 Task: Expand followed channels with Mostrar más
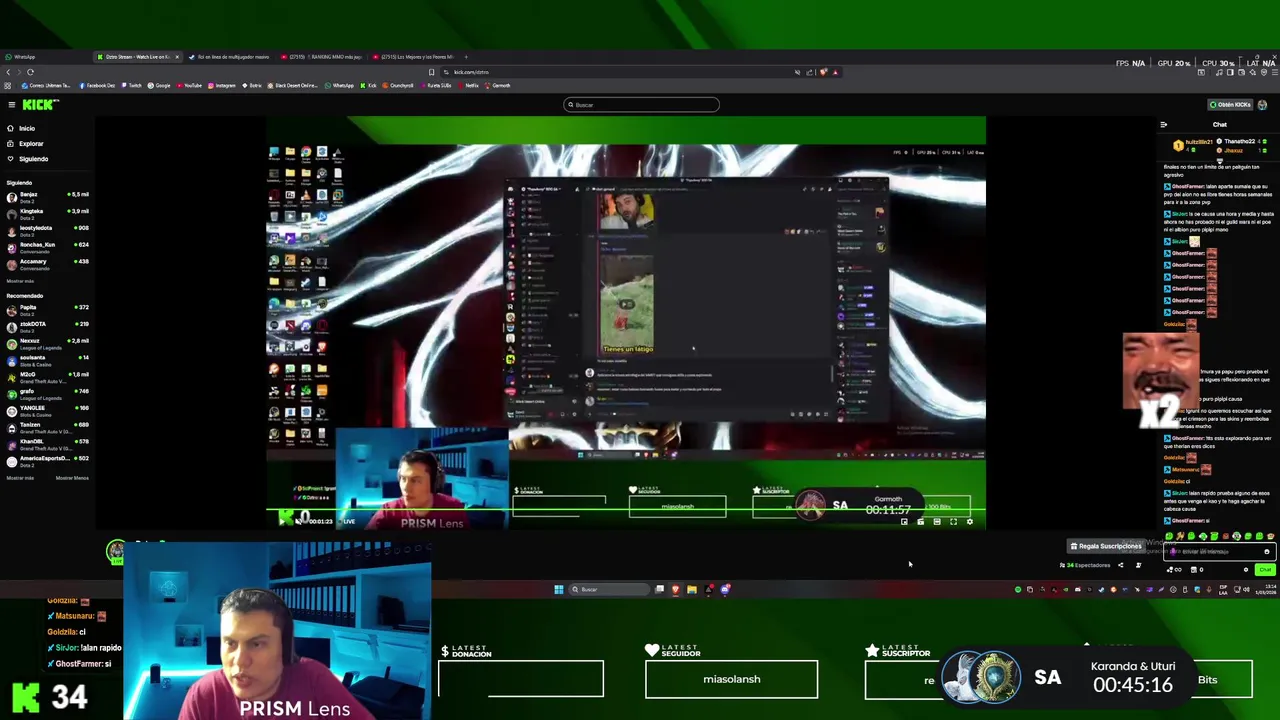click(20, 281)
